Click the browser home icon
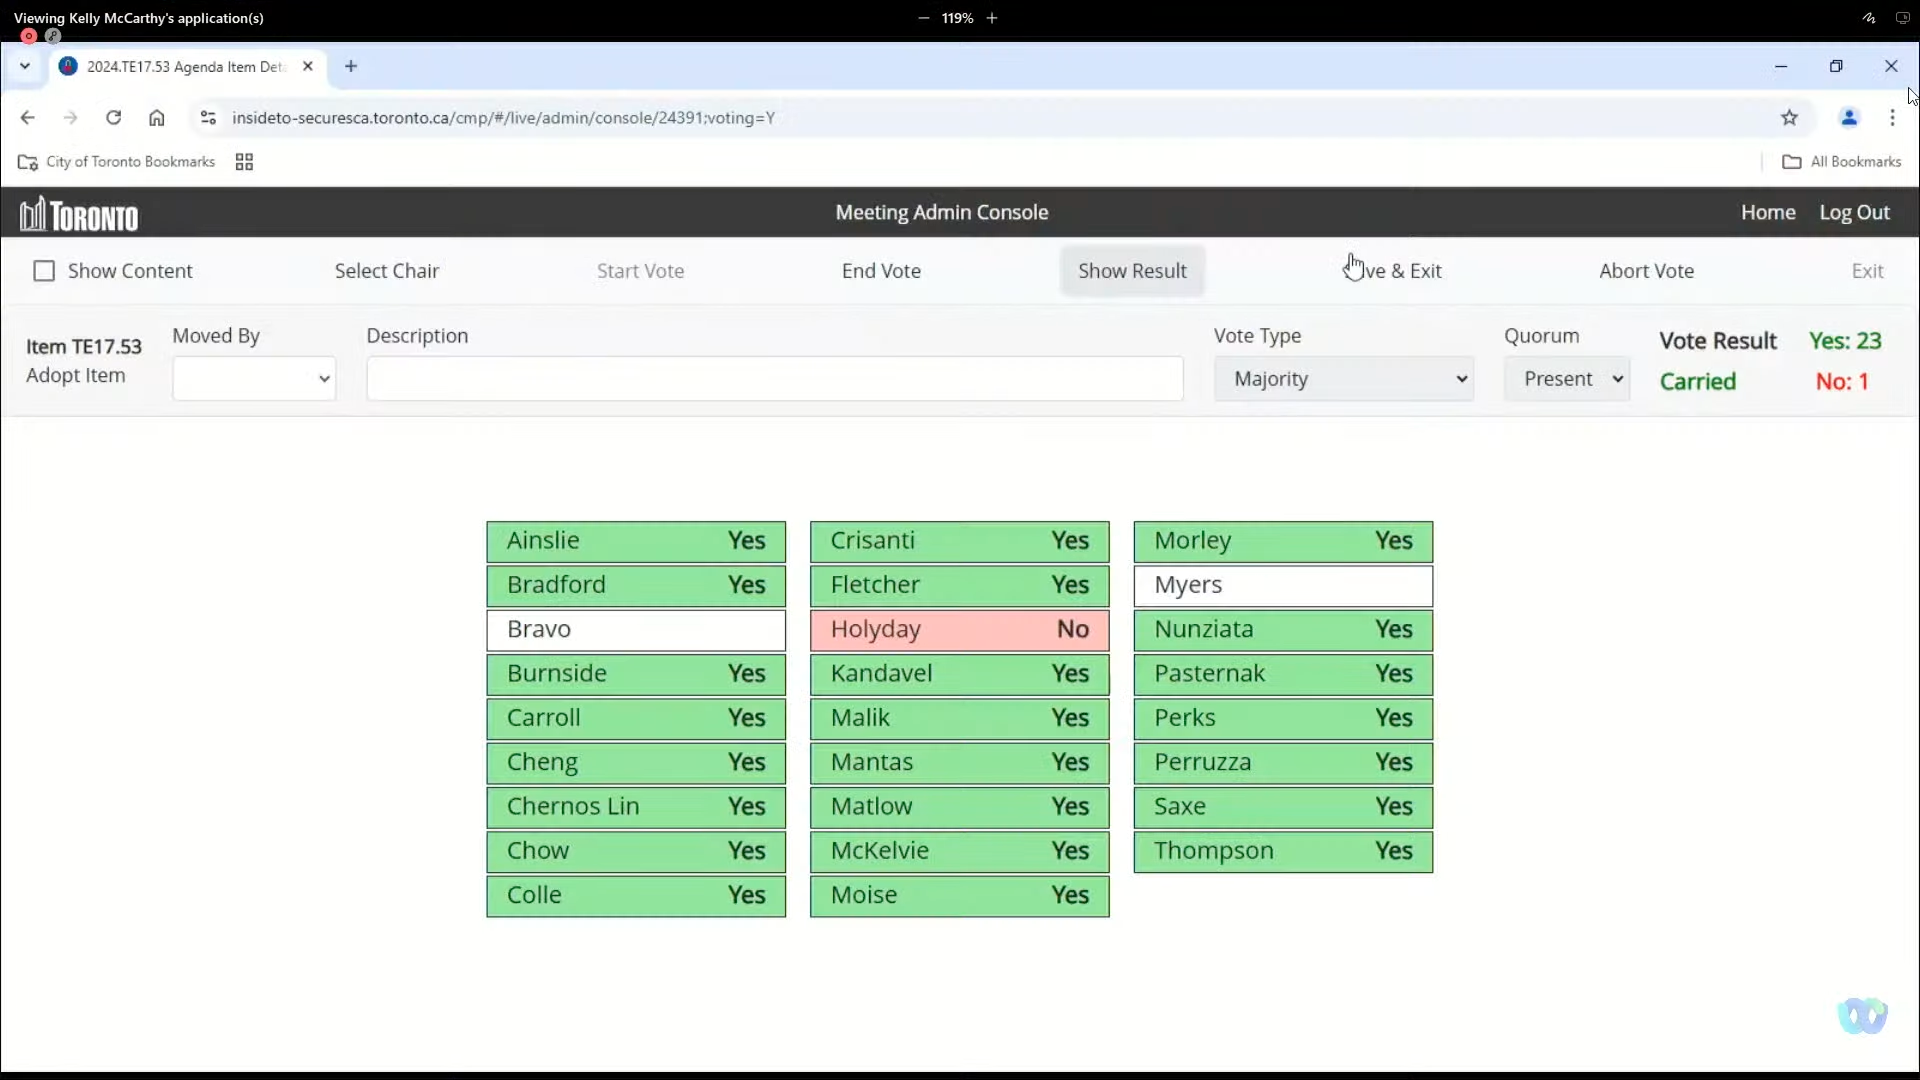 pyautogui.click(x=157, y=117)
